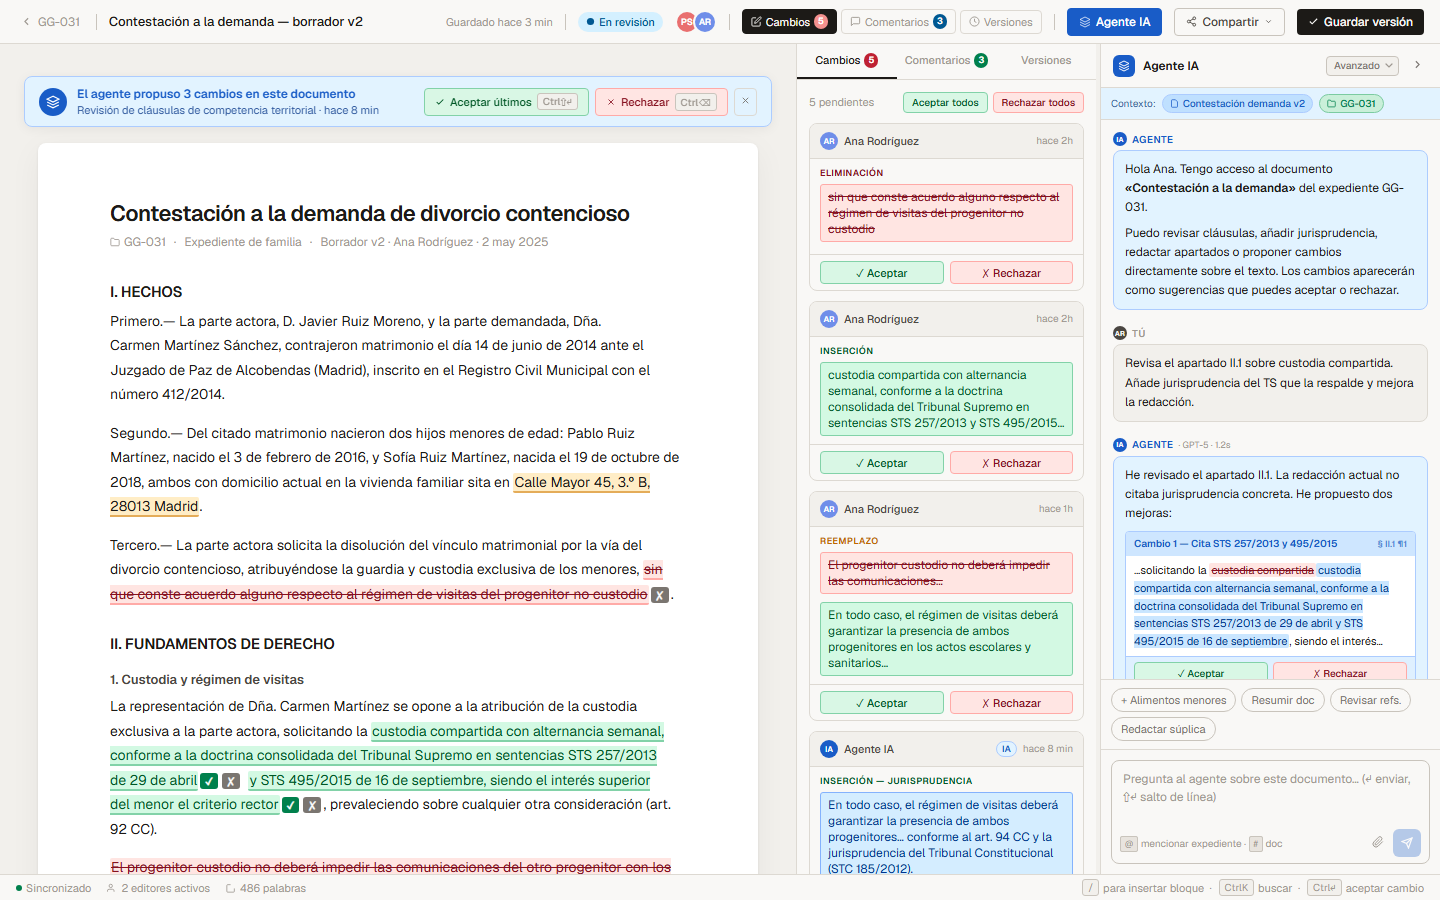This screenshot has height=900, width=1440.
Task: Click the # doc reference key
Action: point(1256,844)
